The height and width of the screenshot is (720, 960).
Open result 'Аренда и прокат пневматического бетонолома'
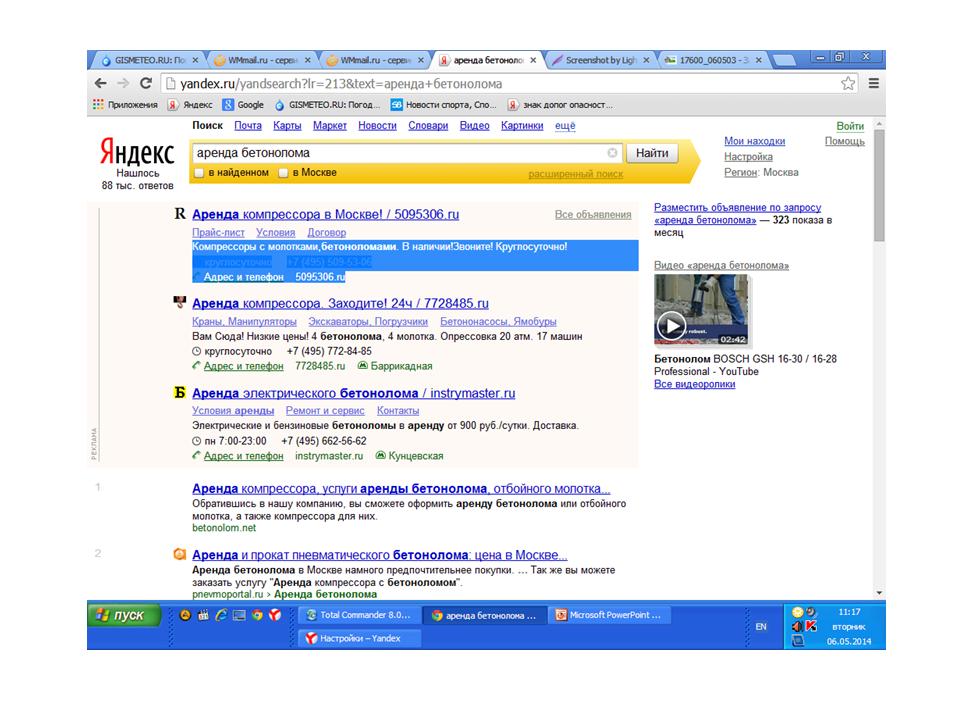[x=380, y=555]
